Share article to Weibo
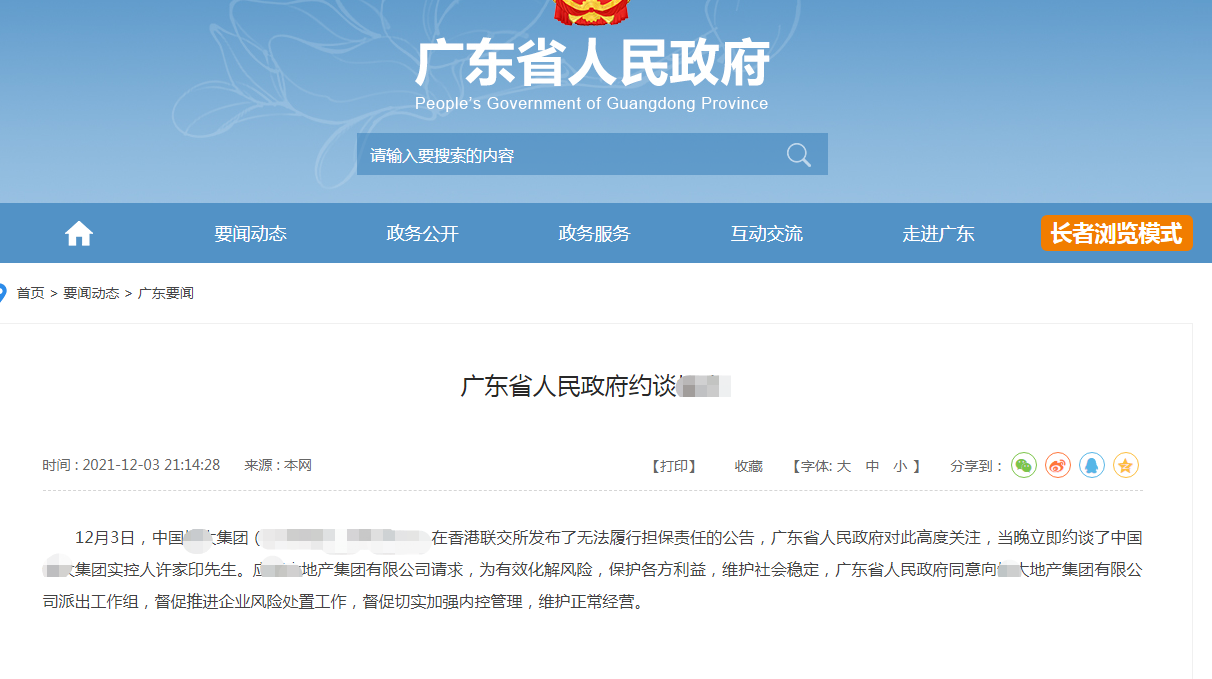Screen dimensions: 1212x679 pos(1058,465)
